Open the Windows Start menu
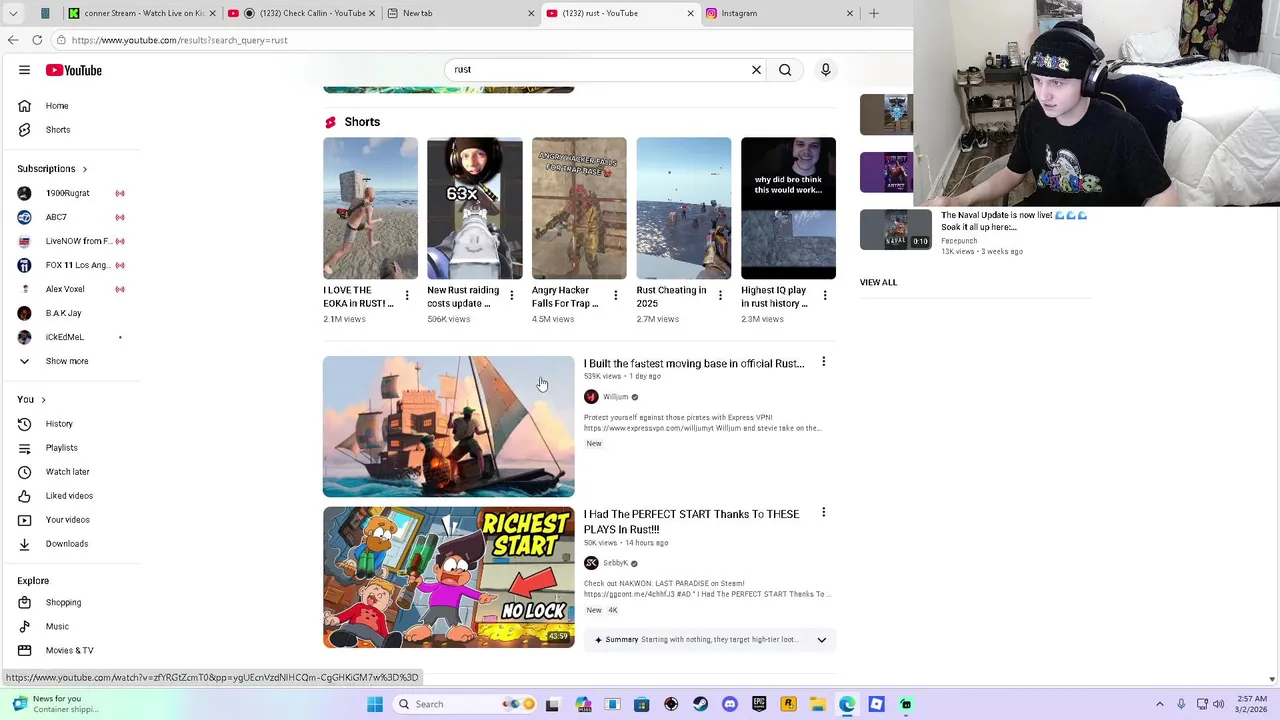 tap(375, 704)
